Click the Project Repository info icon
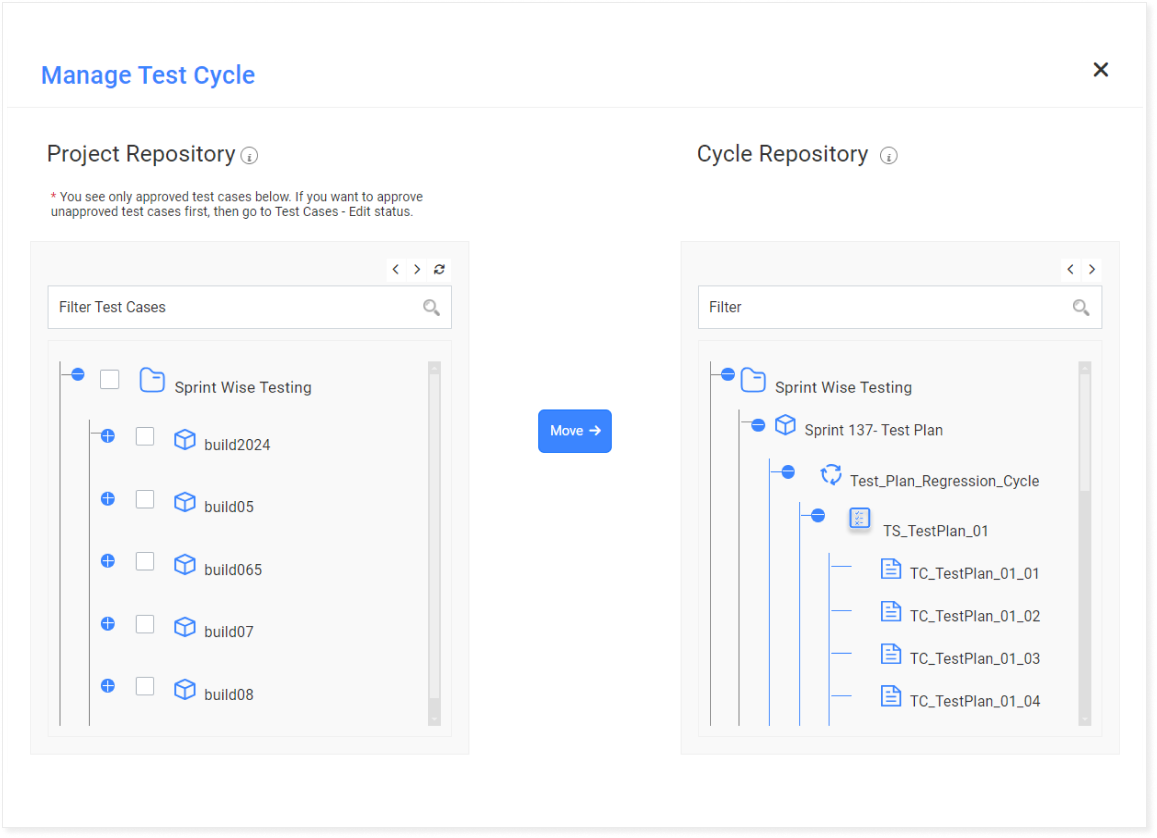Image resolution: width=1157 pixels, height=838 pixels. (250, 156)
